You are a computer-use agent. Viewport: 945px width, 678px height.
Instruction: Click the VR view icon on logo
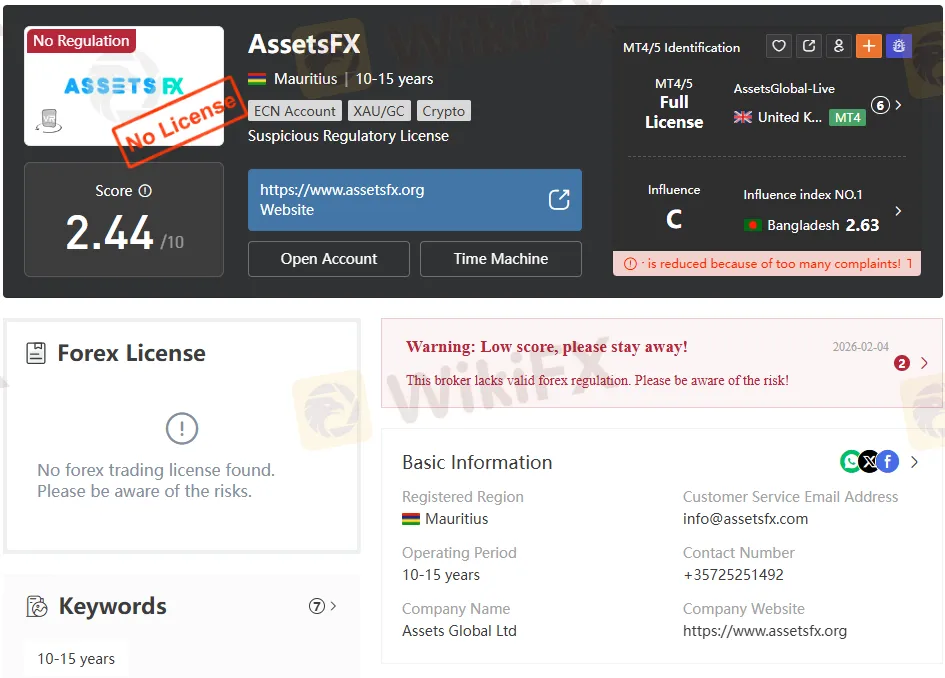pos(49,121)
